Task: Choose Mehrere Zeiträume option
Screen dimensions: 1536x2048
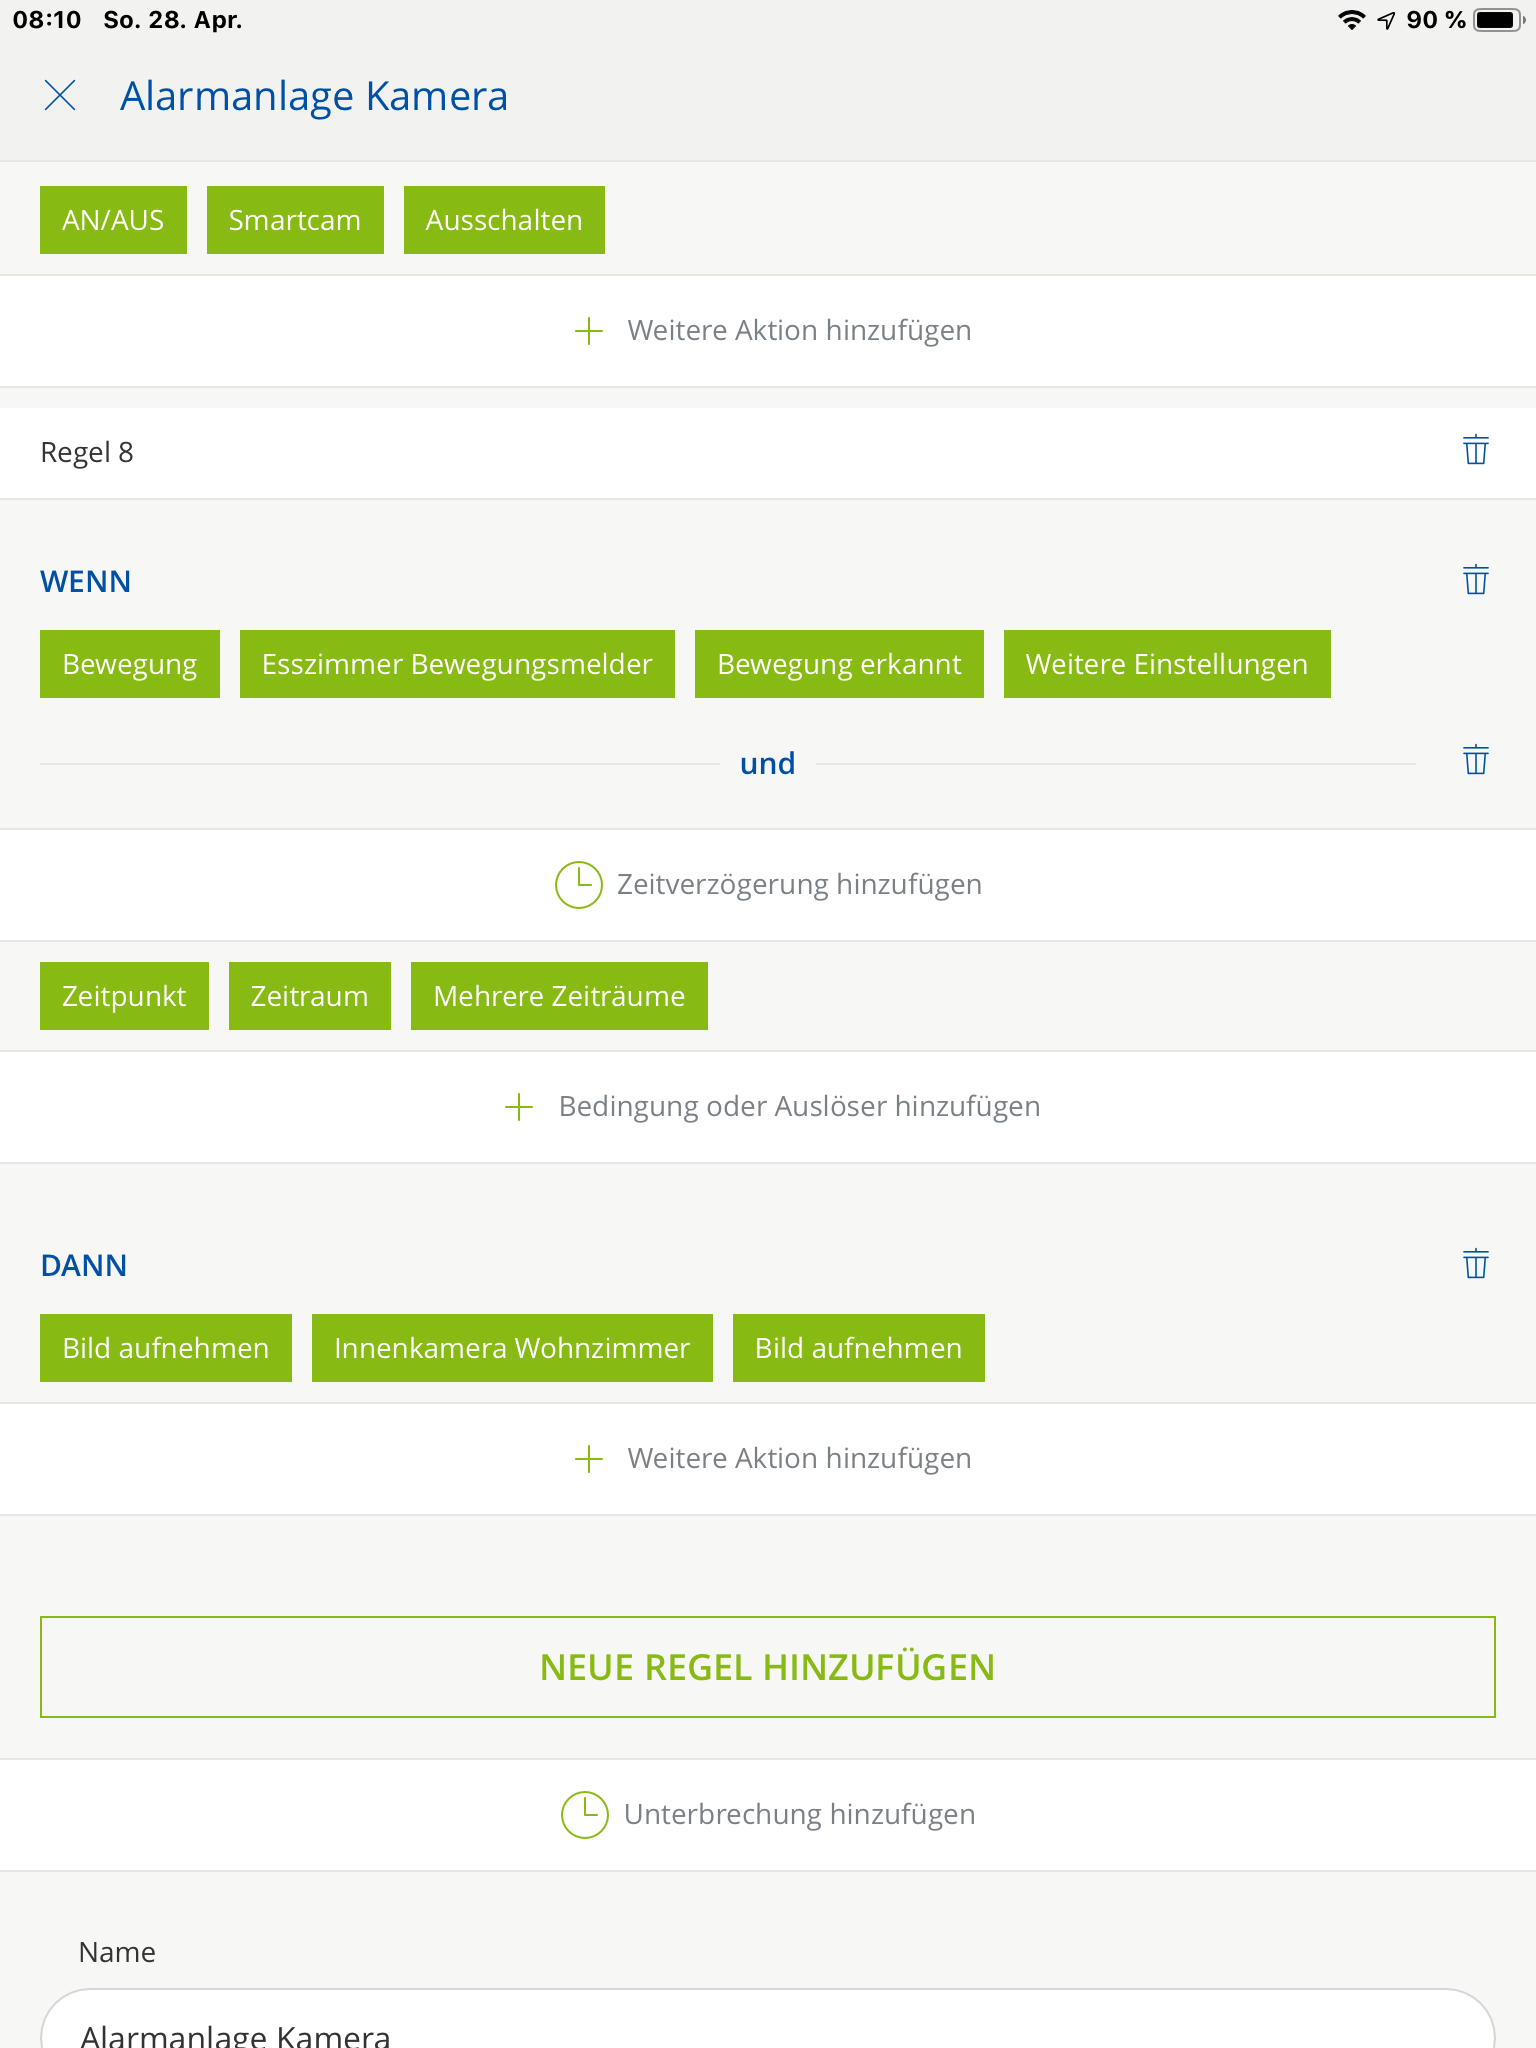Action: coord(559,996)
